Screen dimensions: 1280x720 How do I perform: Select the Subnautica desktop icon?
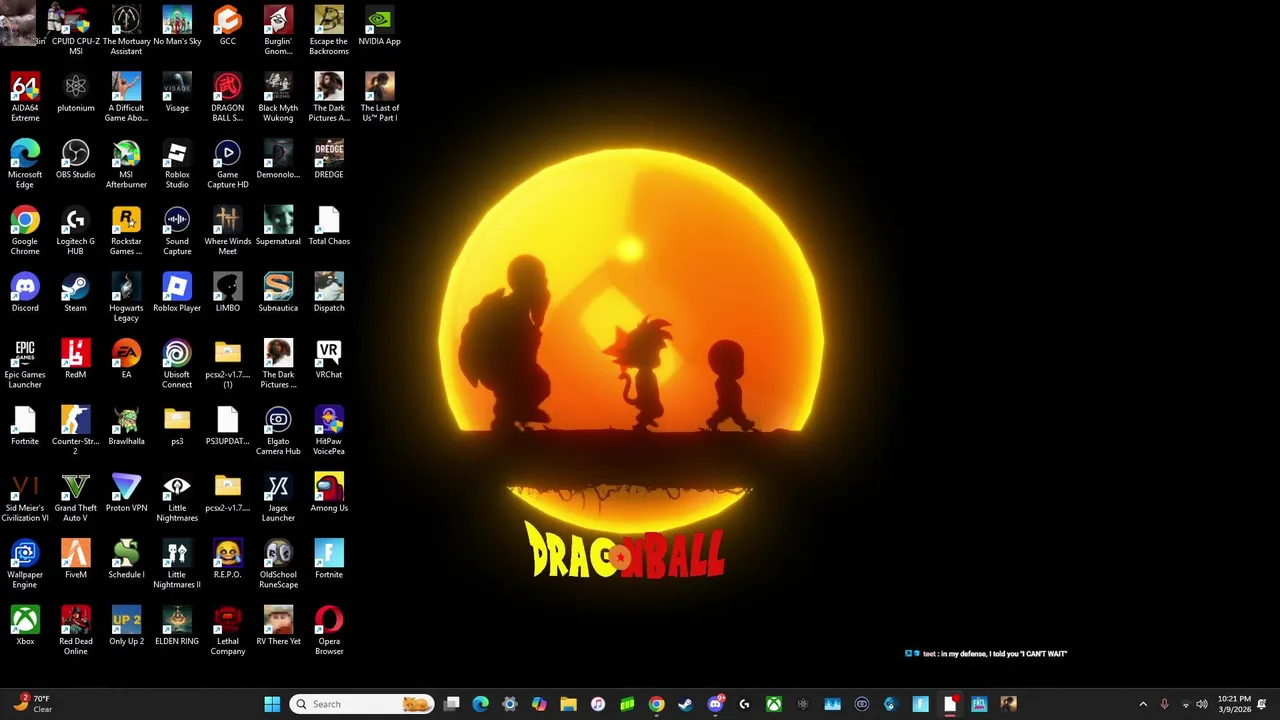click(278, 293)
